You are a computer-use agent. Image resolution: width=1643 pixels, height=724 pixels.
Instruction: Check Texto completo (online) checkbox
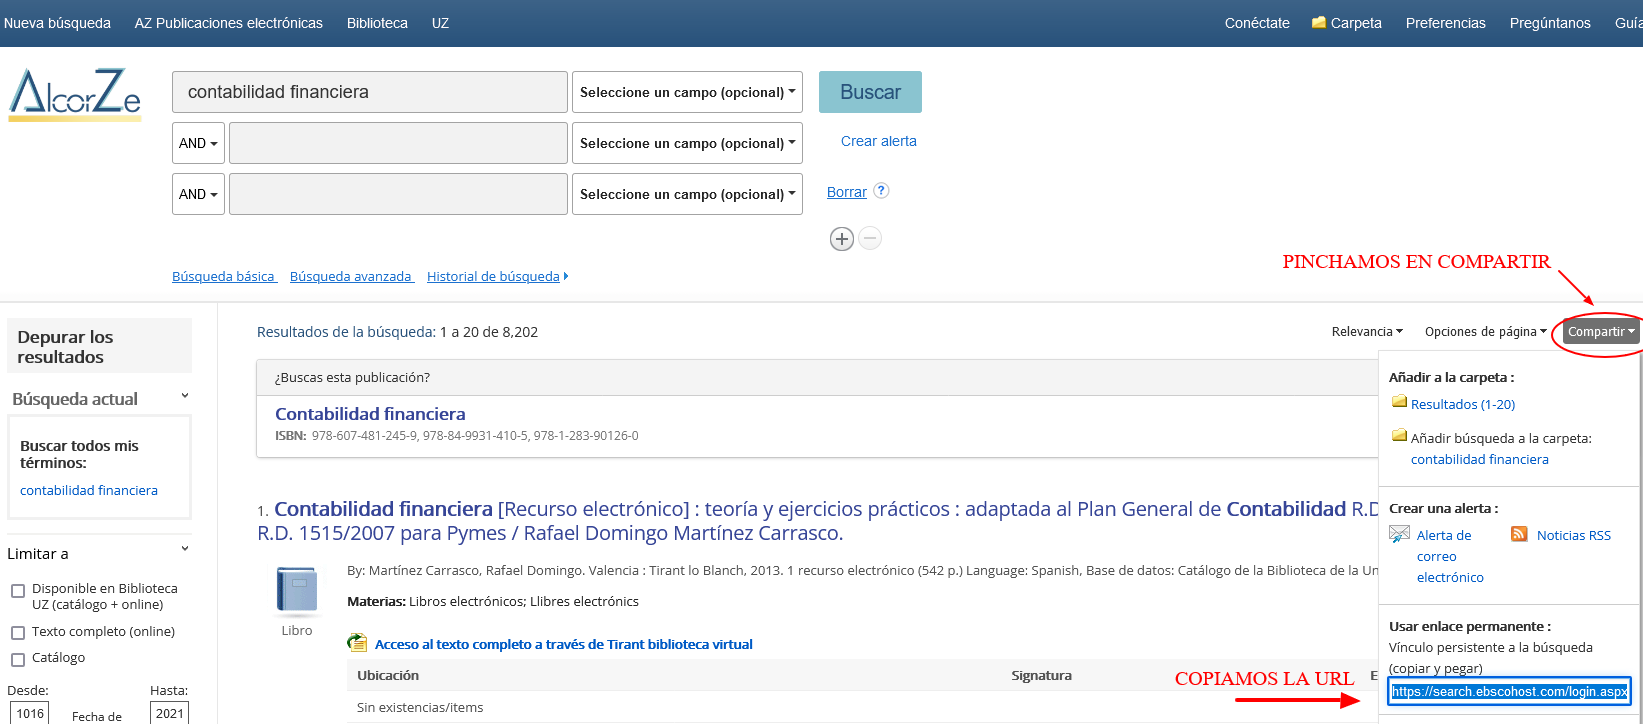(x=18, y=633)
